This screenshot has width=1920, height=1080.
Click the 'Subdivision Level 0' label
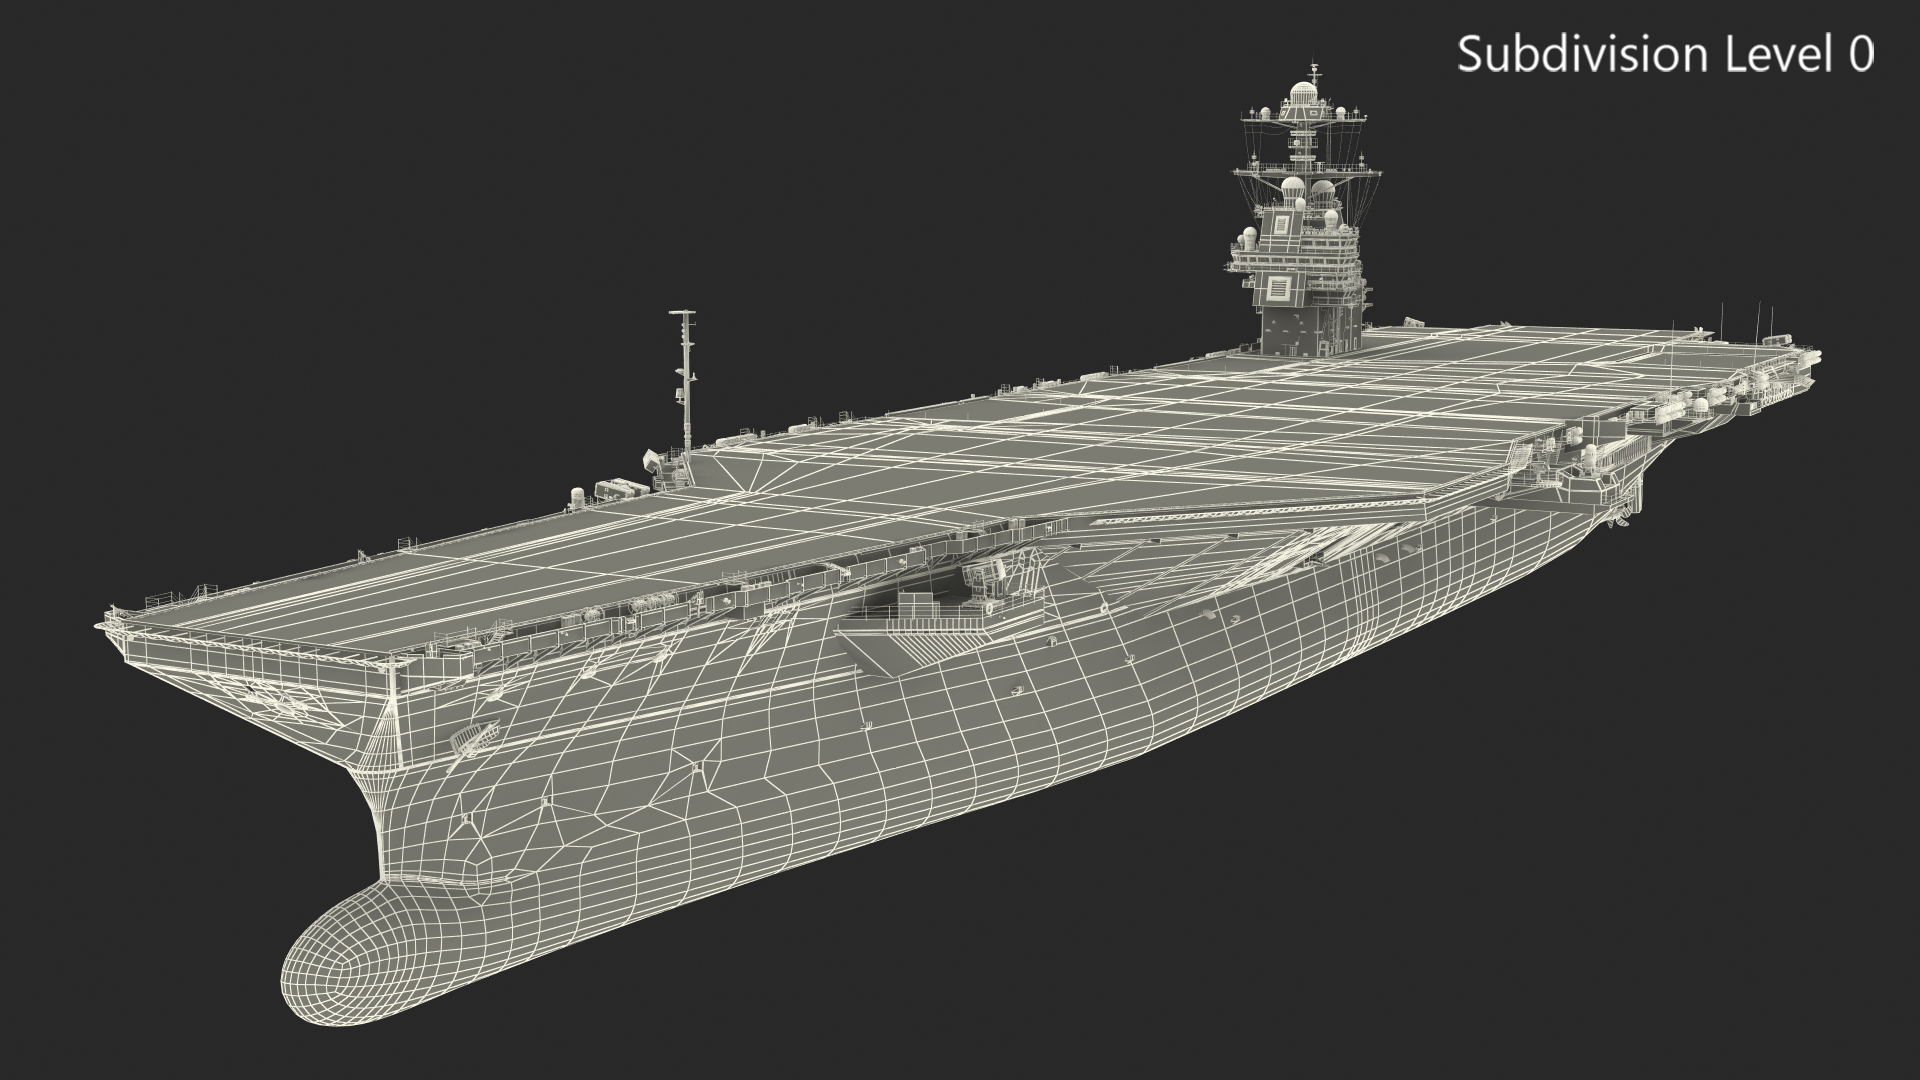1665,54
